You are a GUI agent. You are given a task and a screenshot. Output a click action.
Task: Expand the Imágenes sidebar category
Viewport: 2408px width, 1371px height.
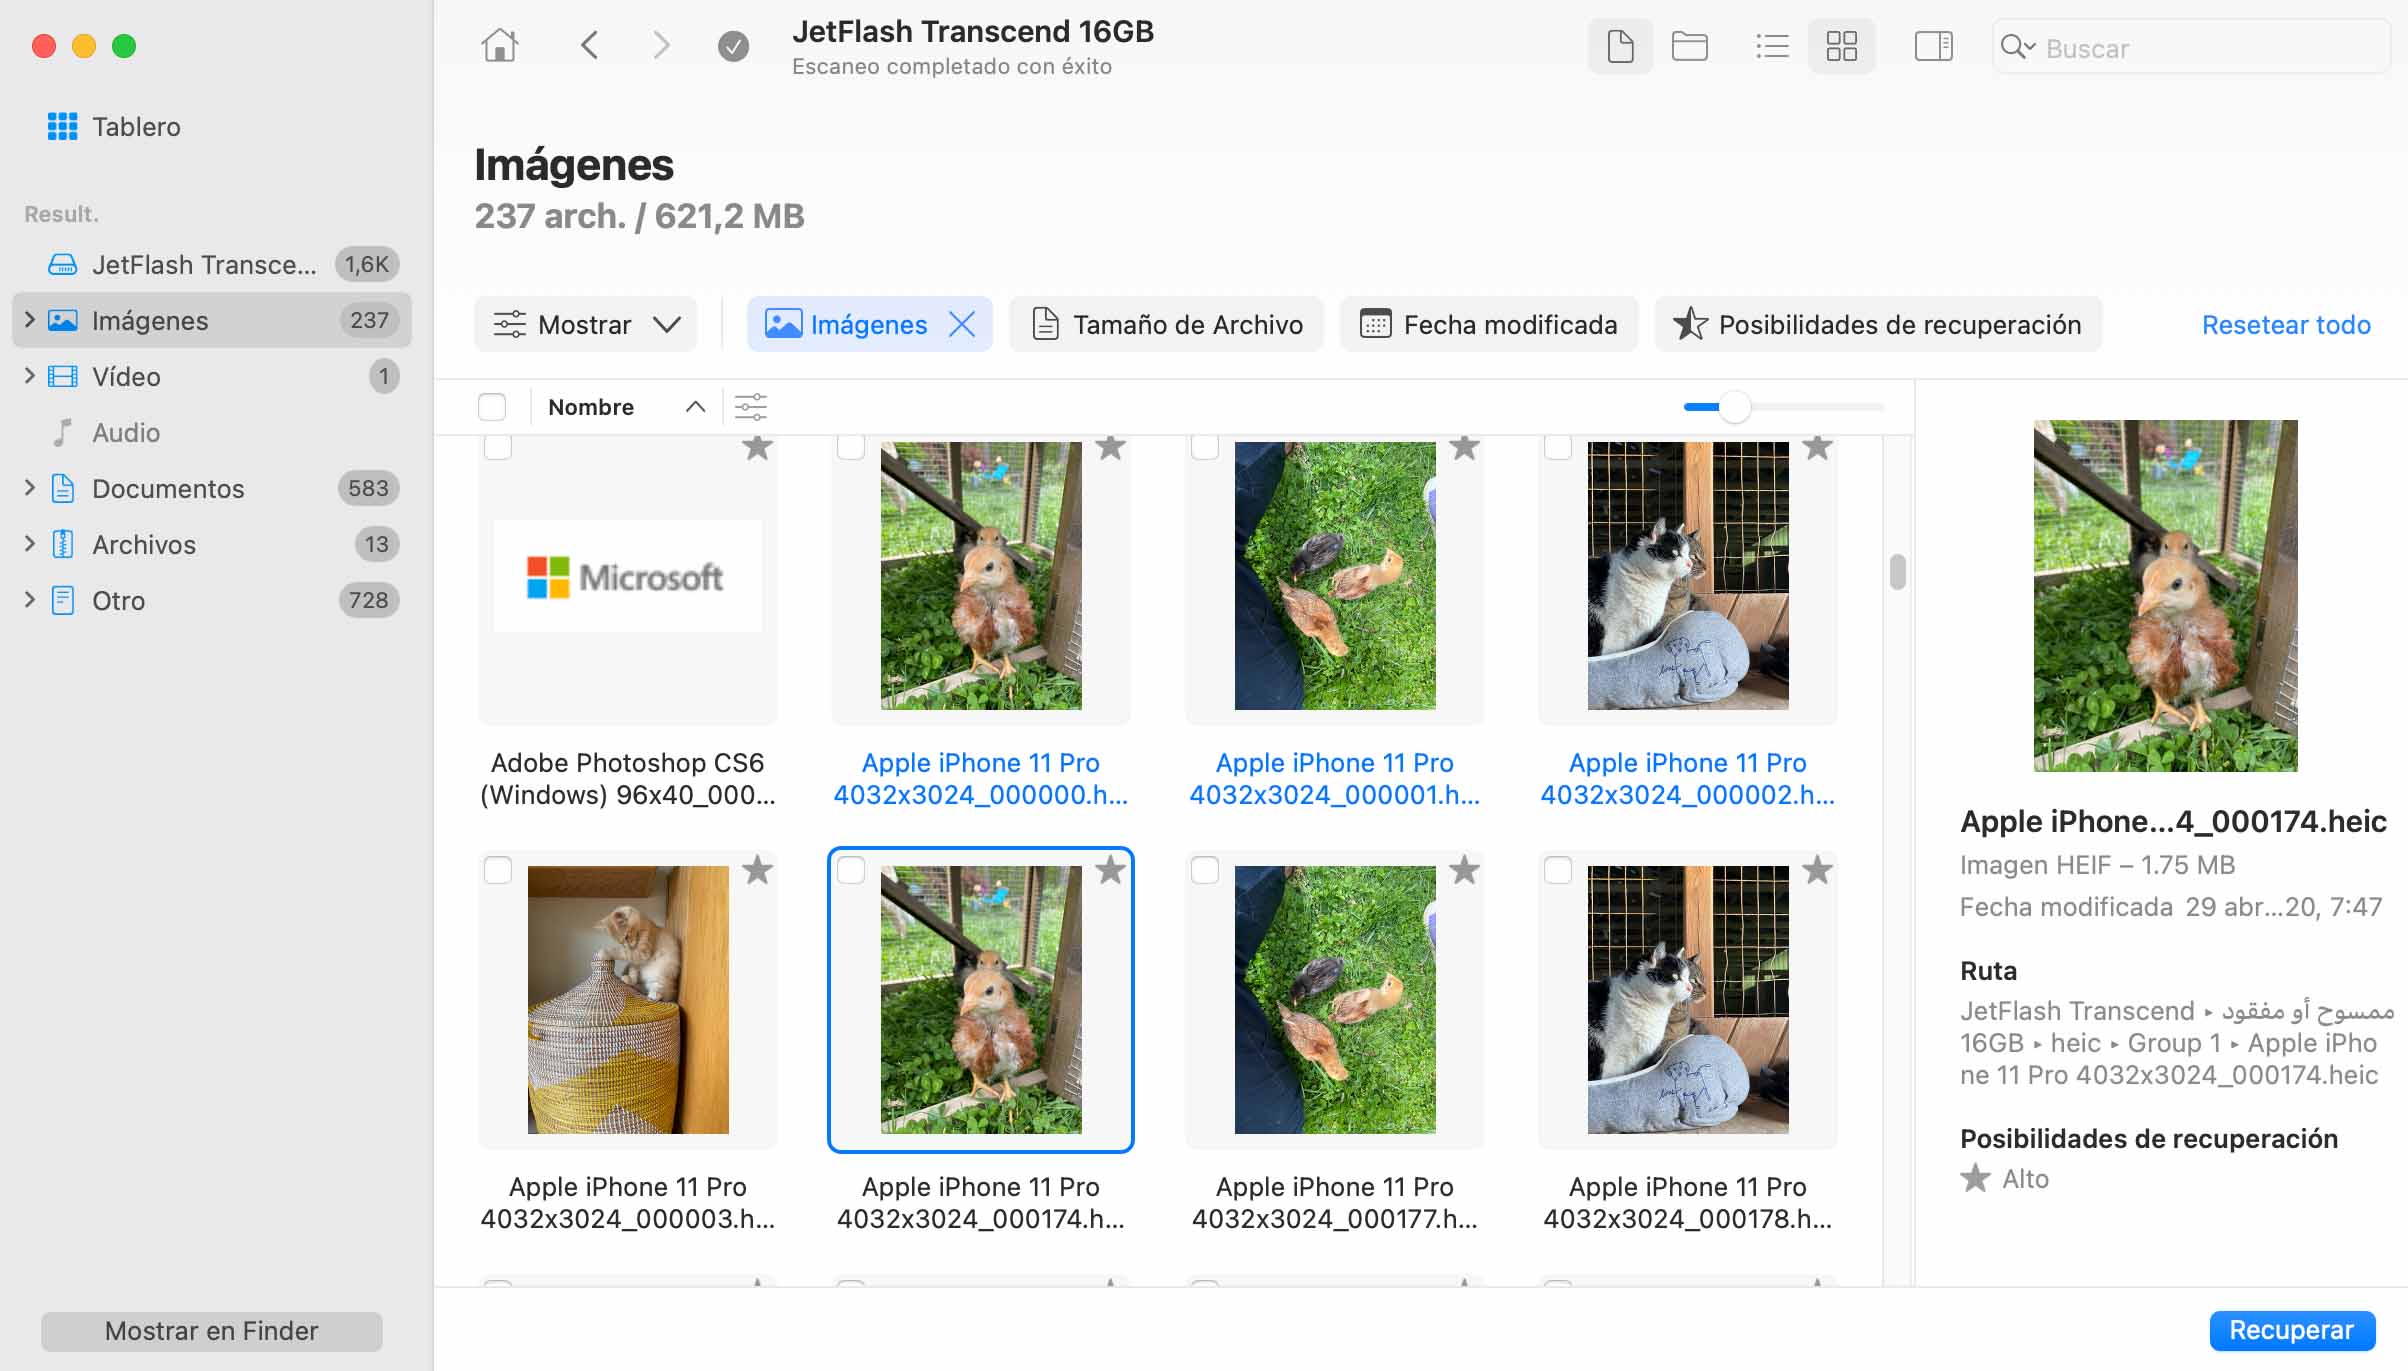tap(29, 320)
